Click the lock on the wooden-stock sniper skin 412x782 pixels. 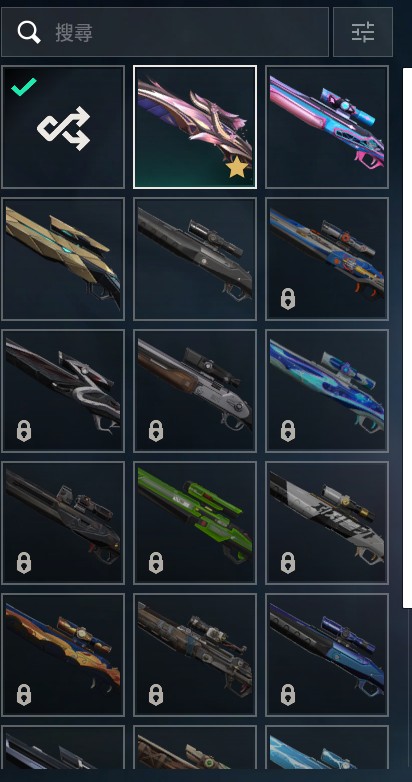tap(156, 431)
